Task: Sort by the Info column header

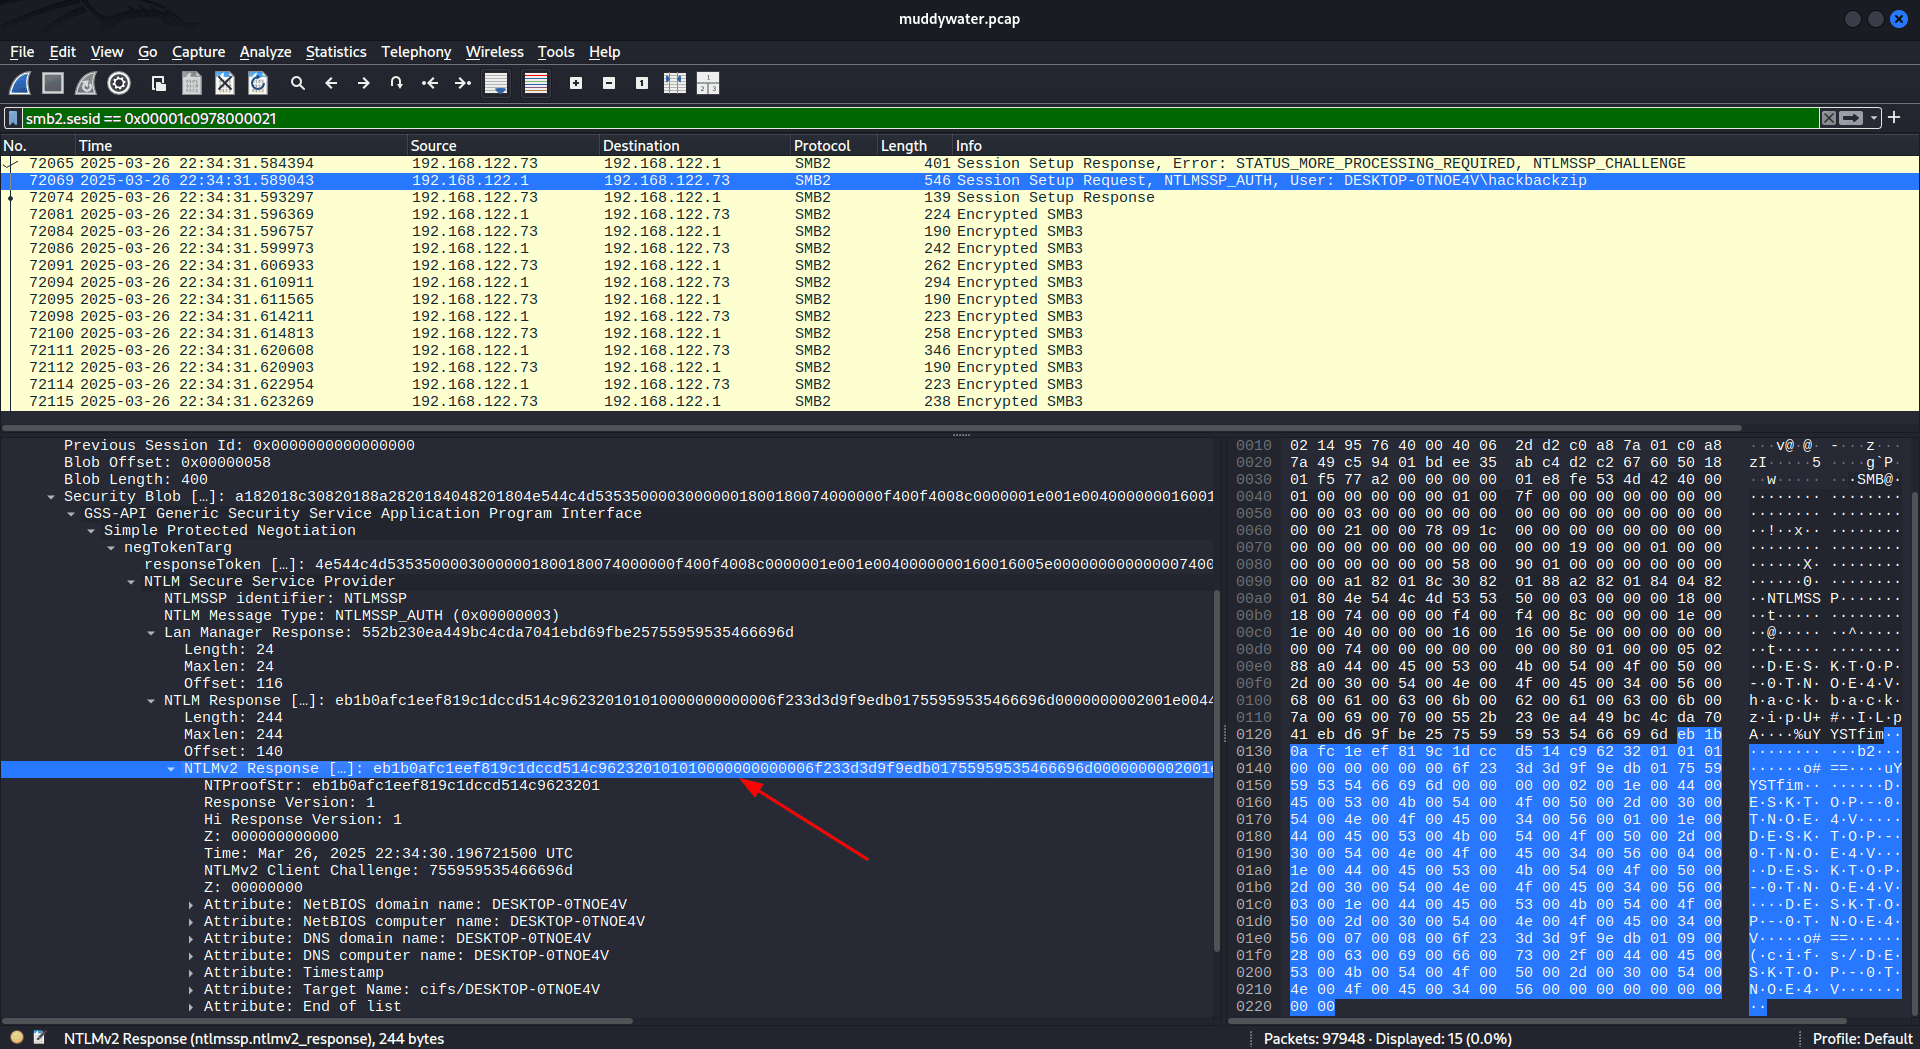Action: tap(1434, 146)
